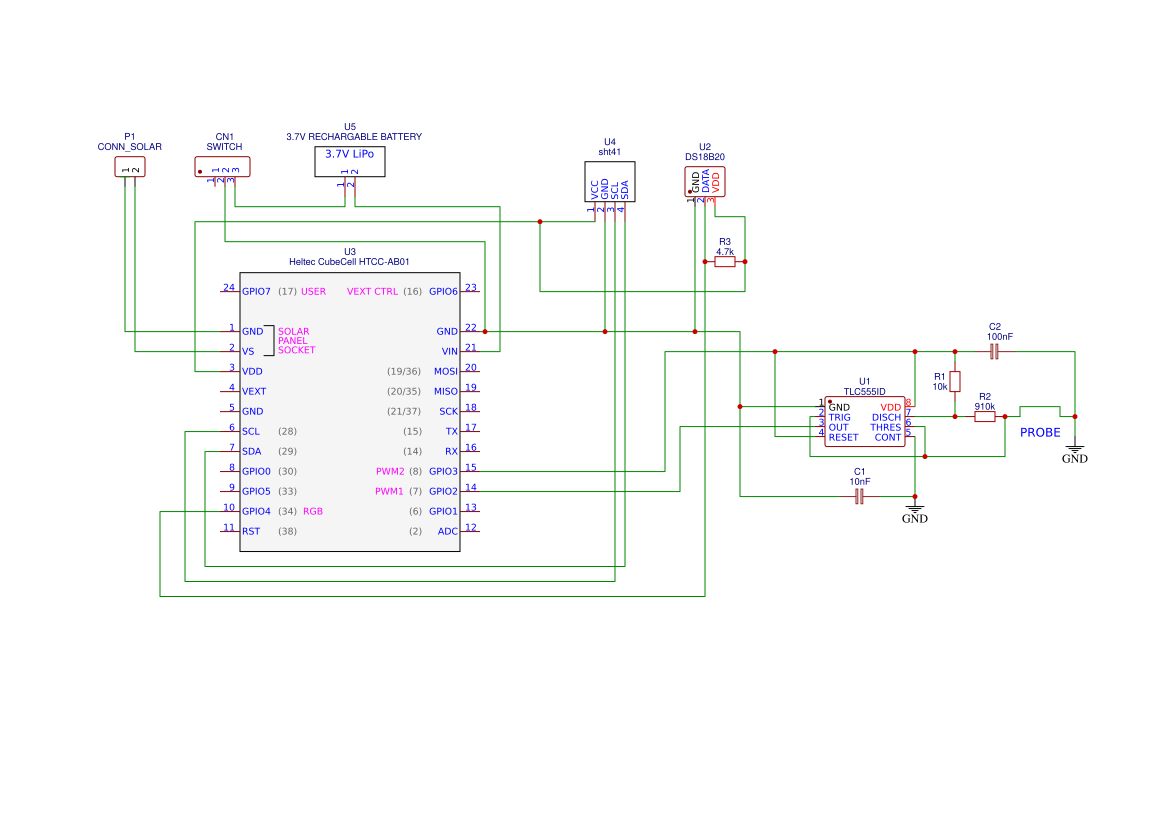Select the U4 sht41 sensor symbol
Screen dimensions: 1169x827
tap(609, 183)
